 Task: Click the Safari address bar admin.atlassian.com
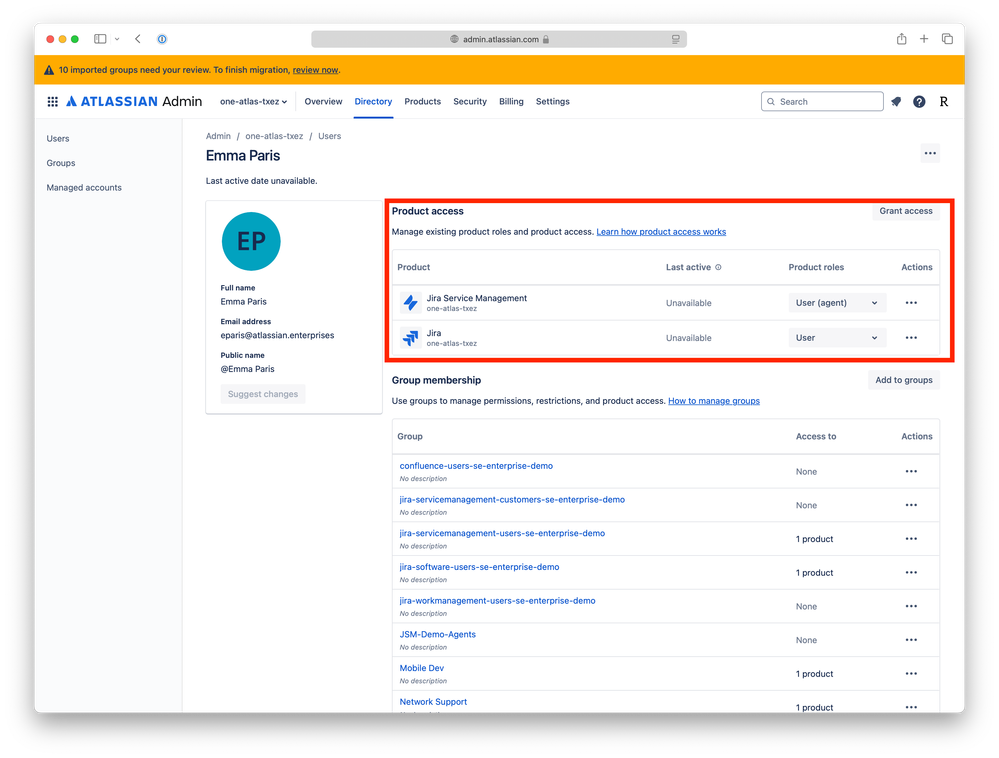tap(499, 39)
